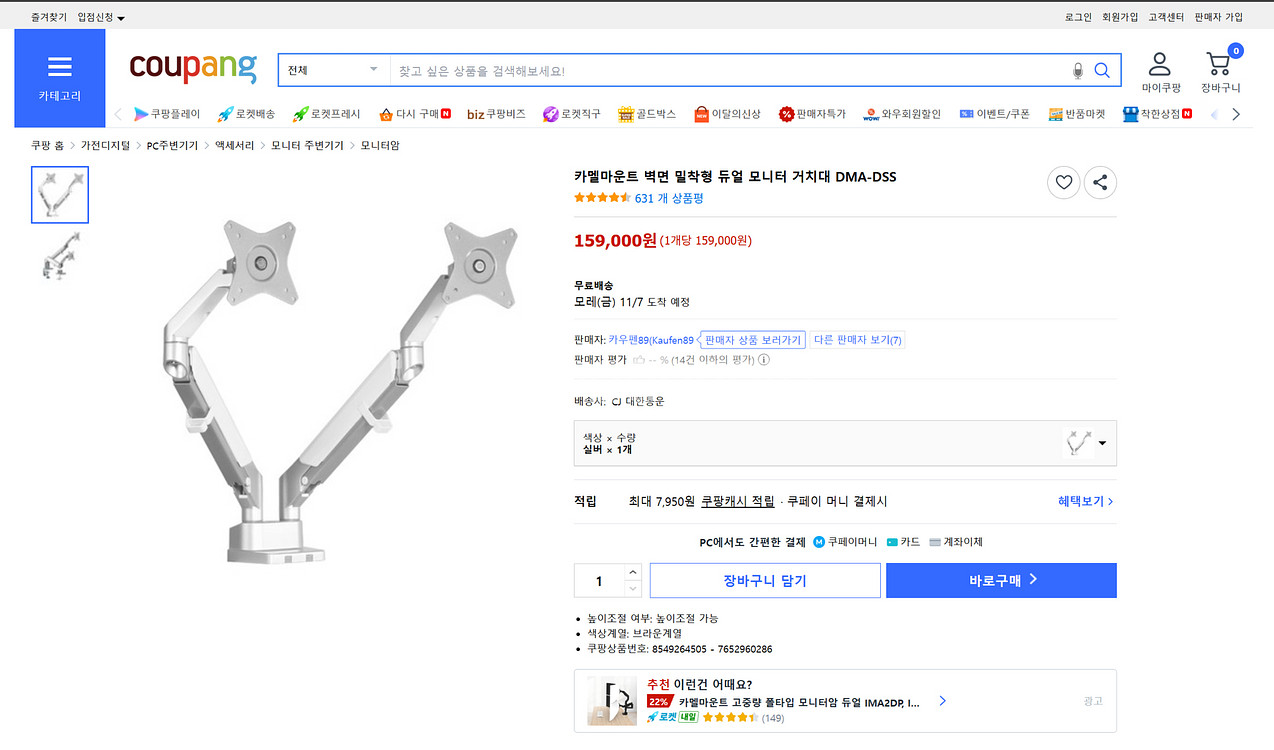Click the seller rating info icon

click(x=764, y=360)
